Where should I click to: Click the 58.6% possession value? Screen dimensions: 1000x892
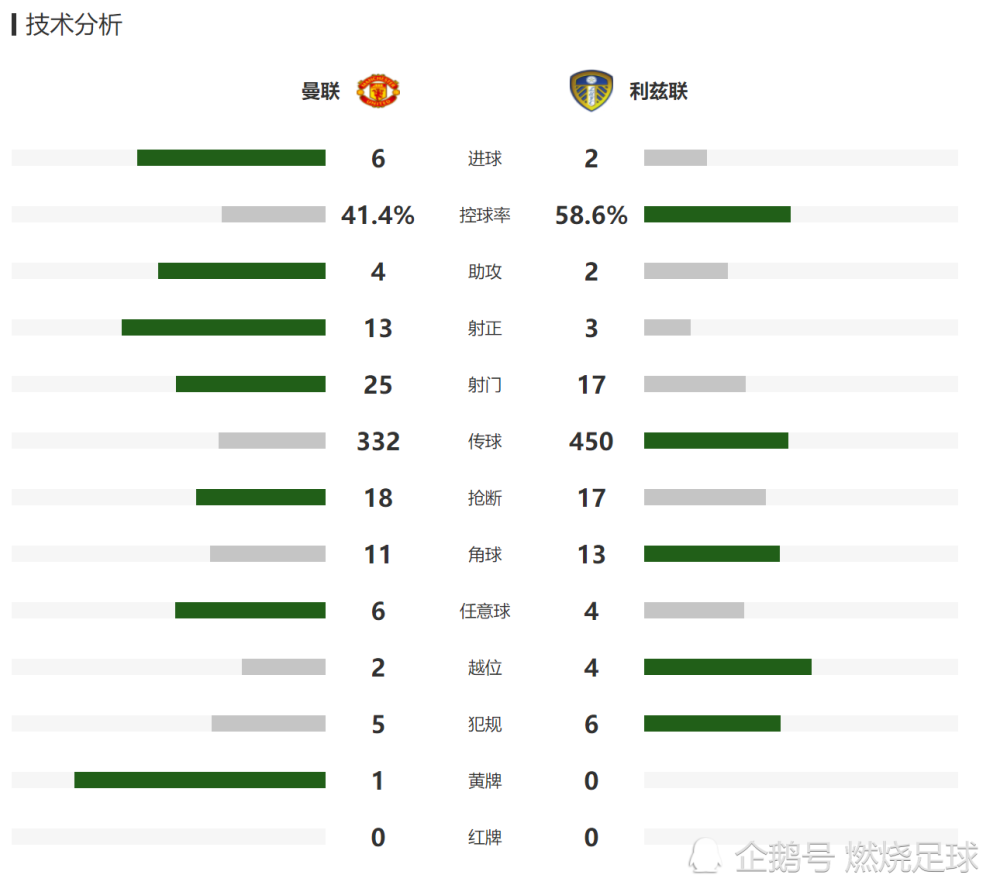point(591,215)
